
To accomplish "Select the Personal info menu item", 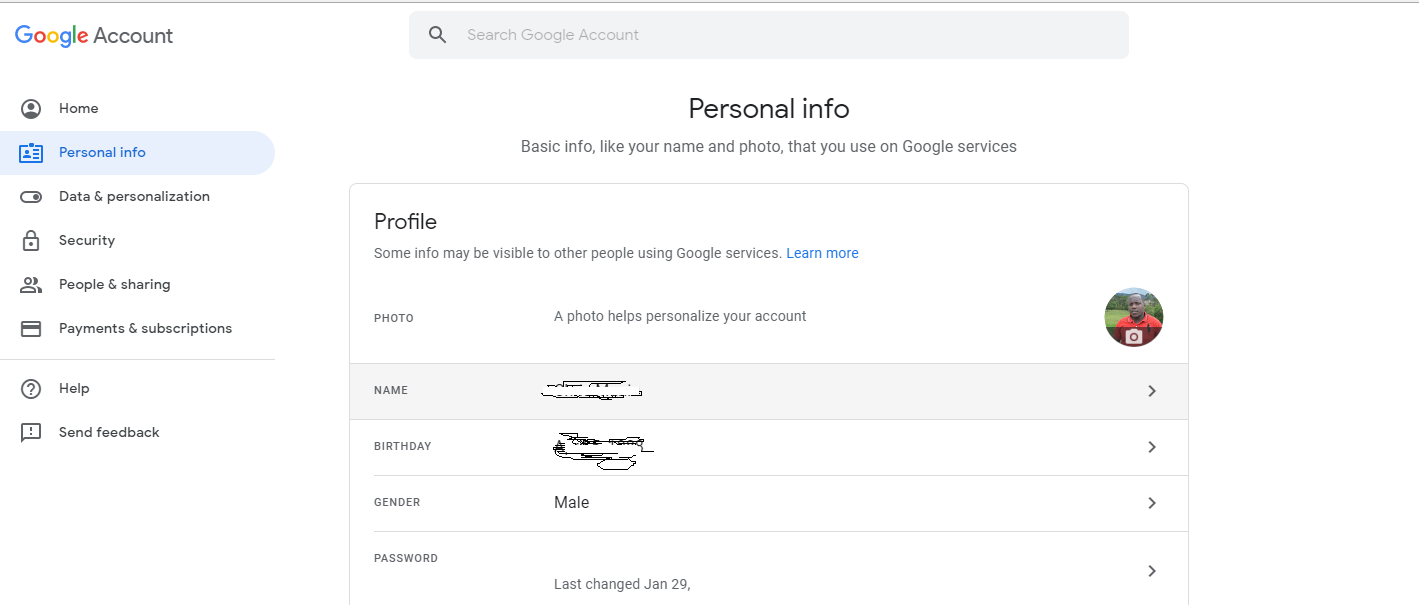I will click(x=137, y=152).
